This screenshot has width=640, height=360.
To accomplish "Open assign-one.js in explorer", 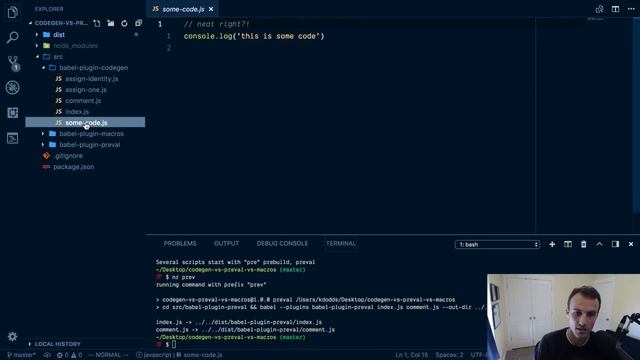I will [86, 90].
